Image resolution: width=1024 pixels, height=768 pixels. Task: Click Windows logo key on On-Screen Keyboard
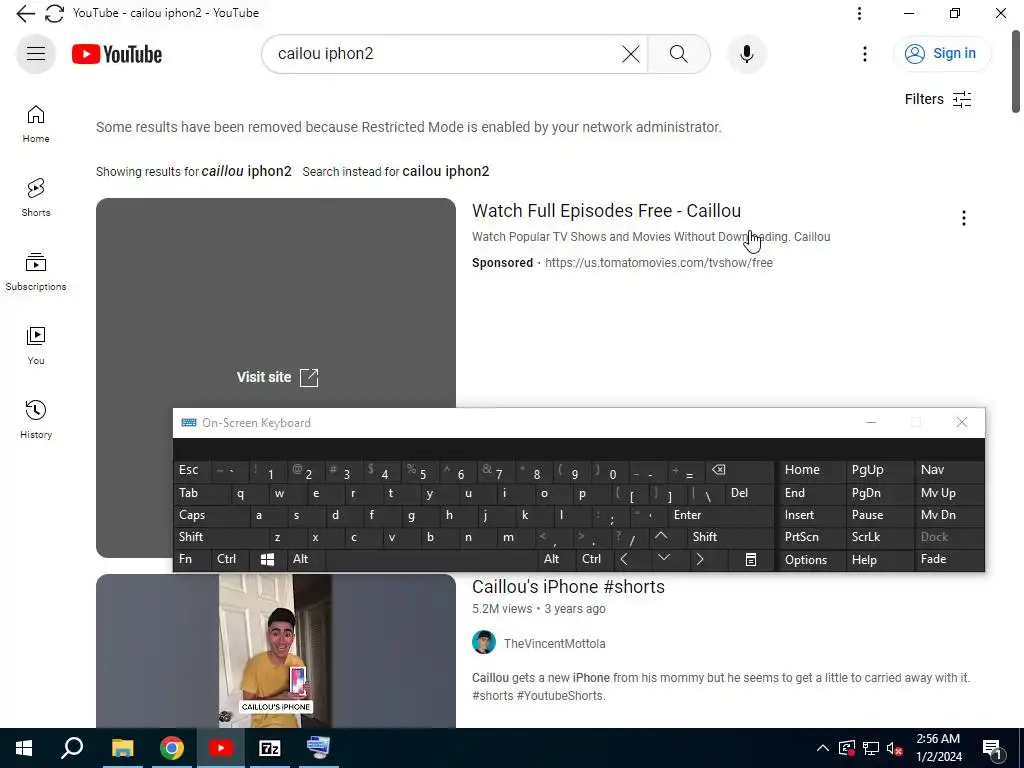pyautogui.click(x=268, y=560)
